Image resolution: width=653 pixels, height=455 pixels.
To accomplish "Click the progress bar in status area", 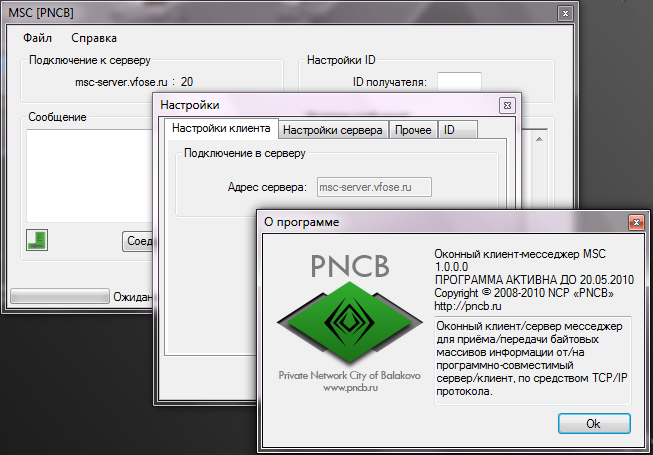I will (x=58, y=296).
